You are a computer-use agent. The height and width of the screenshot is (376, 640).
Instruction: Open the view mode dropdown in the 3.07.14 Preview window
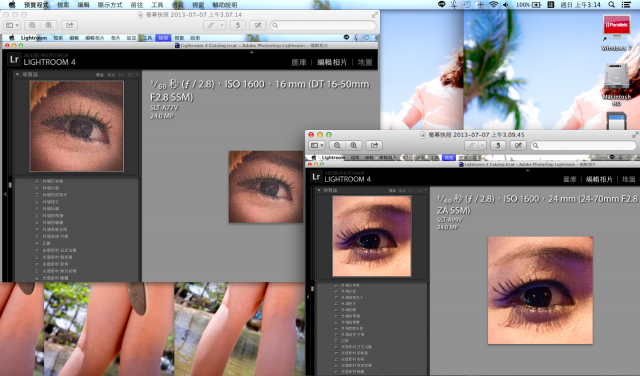click(x=12, y=25)
